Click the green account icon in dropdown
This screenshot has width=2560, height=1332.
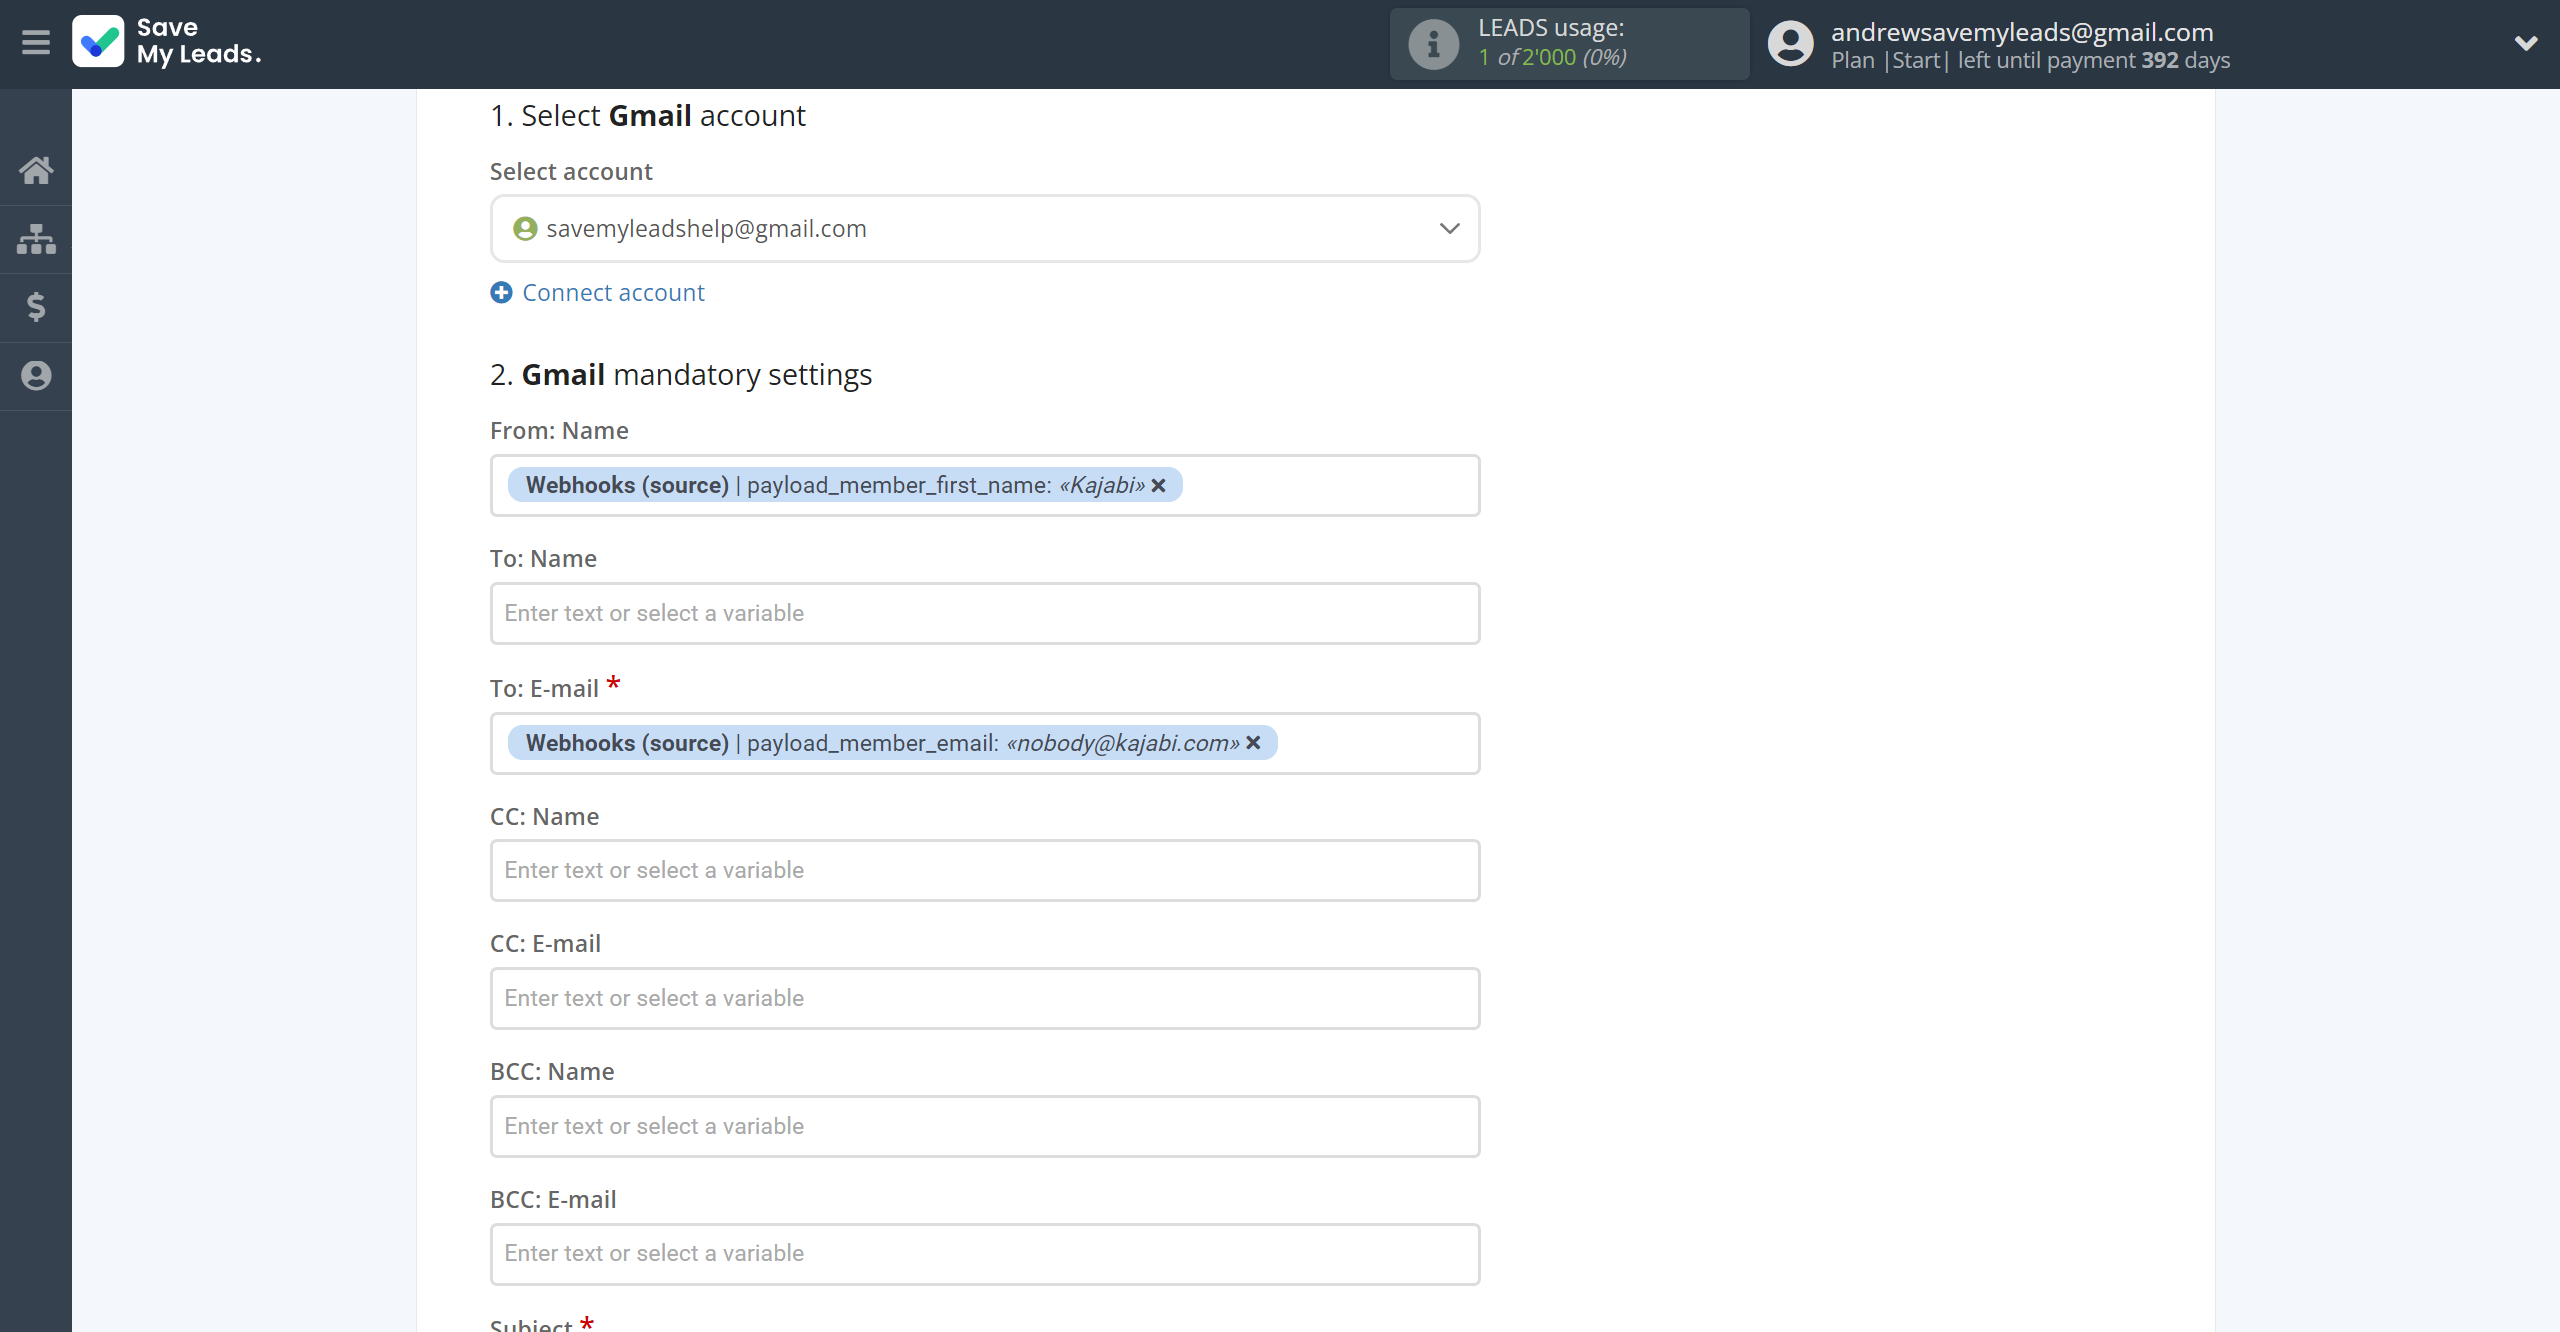click(525, 229)
